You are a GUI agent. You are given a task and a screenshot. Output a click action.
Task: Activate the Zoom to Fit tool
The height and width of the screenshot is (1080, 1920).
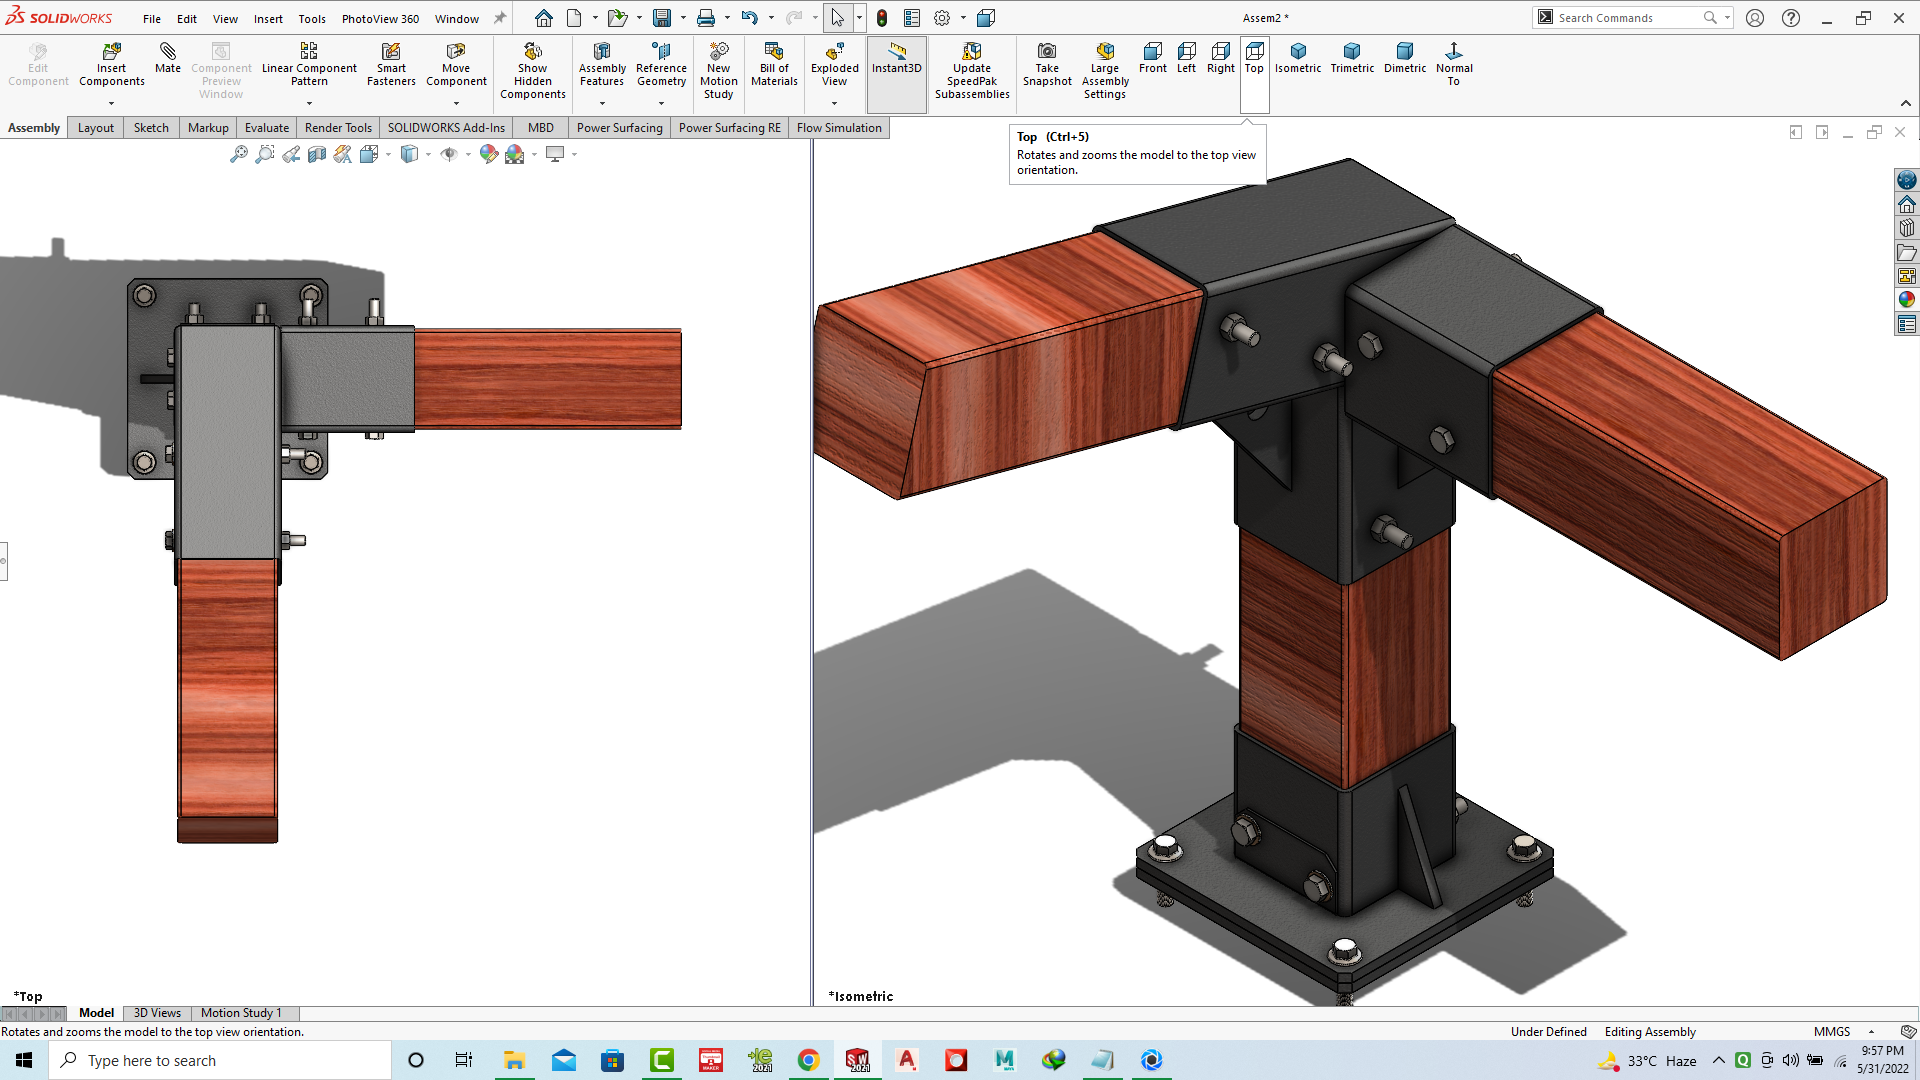(x=240, y=154)
